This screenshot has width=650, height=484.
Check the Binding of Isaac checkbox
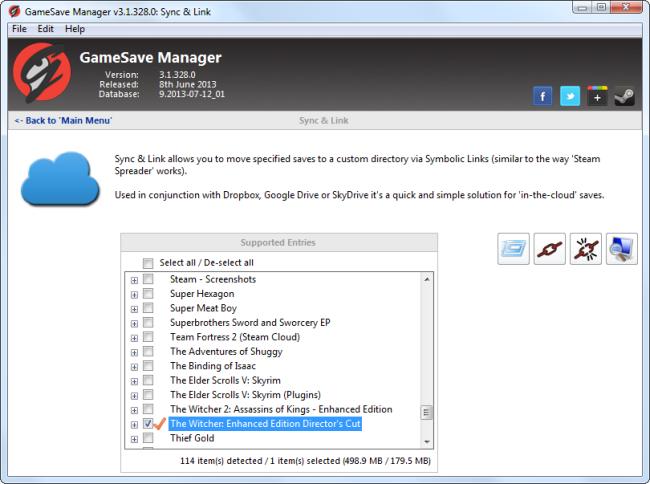[148, 365]
